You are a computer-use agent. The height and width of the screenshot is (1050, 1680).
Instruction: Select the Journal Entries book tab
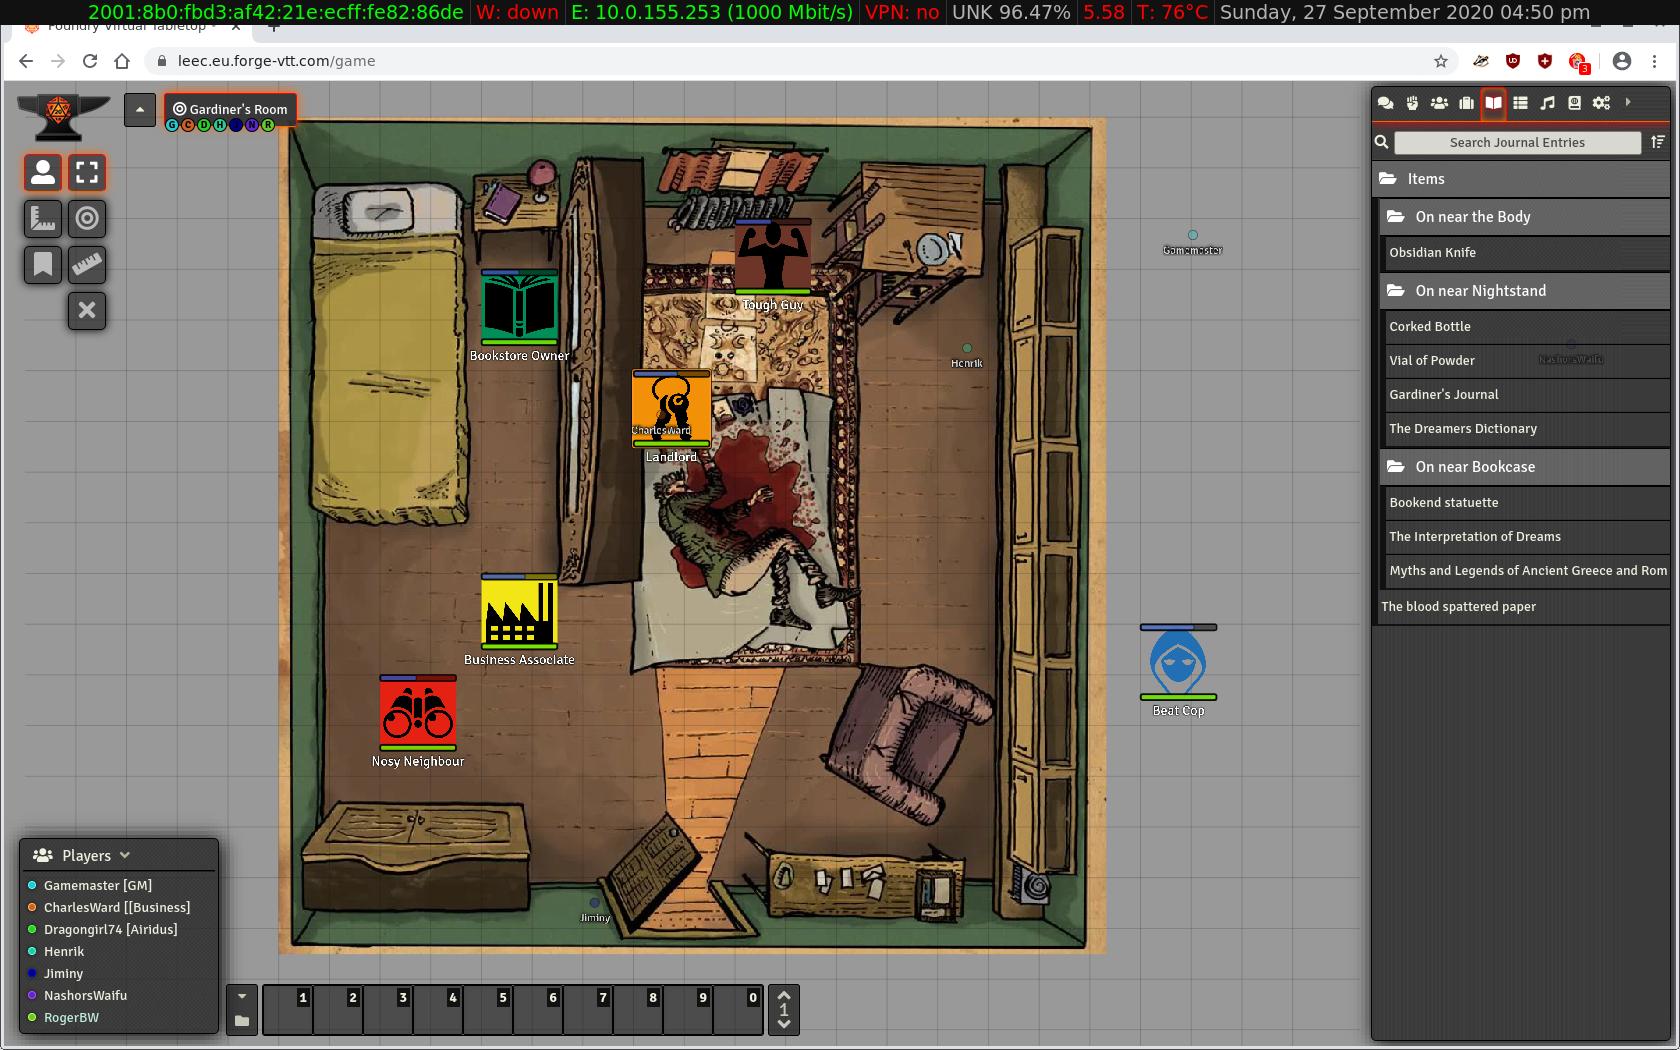1493,103
